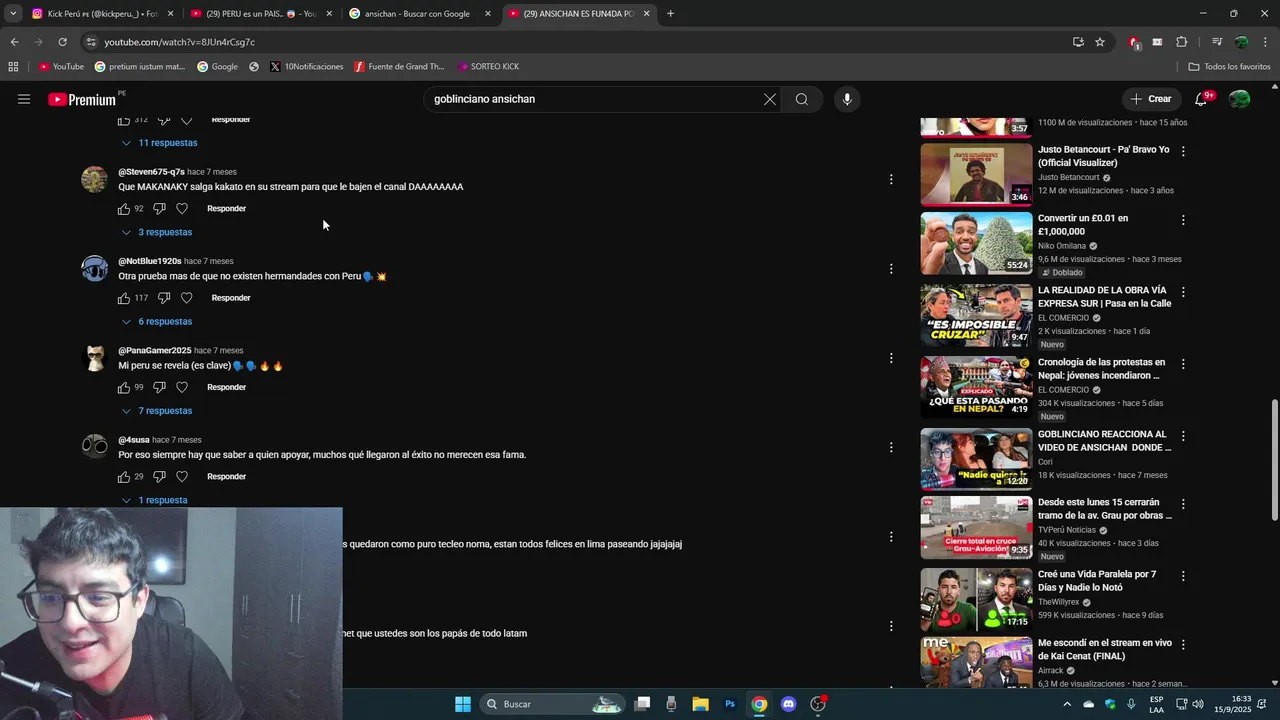The image size is (1280, 720).
Task: Like the comment by @Steven675-q7s
Action: [x=124, y=209]
